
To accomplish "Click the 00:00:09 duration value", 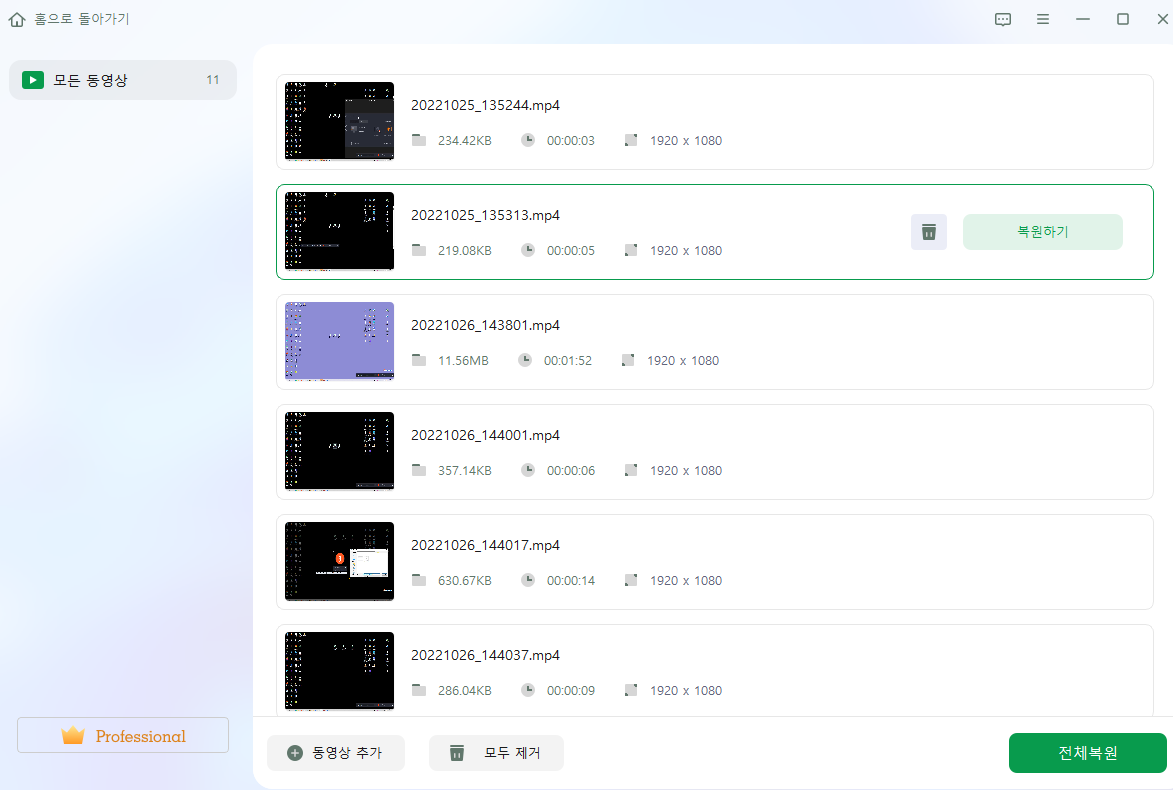I will coord(571,691).
